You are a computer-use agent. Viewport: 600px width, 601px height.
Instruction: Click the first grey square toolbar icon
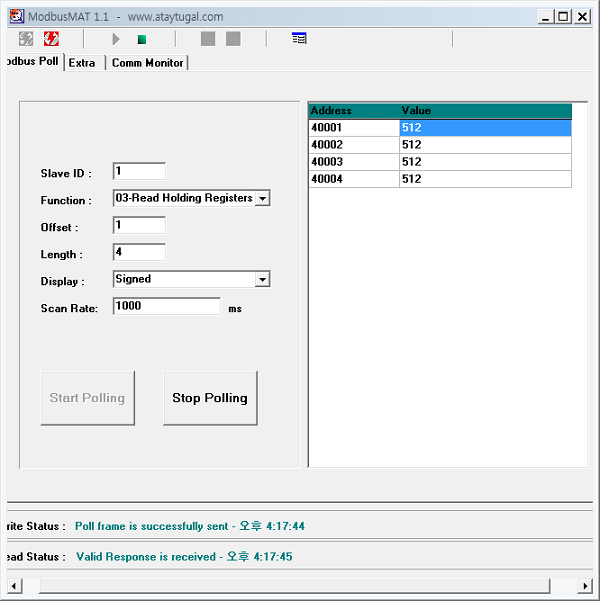(208, 39)
